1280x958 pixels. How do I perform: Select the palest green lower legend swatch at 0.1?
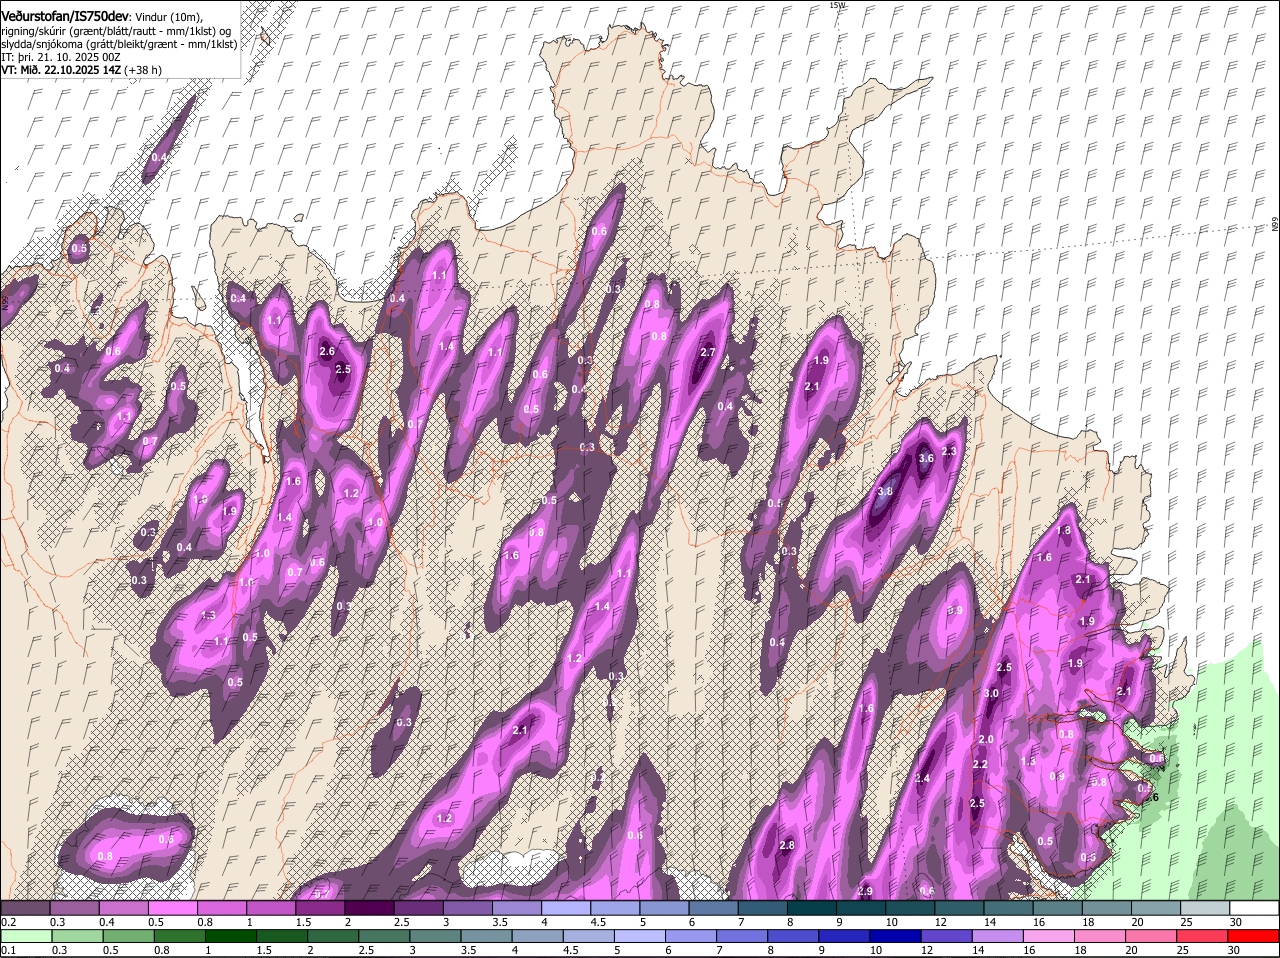(26, 937)
